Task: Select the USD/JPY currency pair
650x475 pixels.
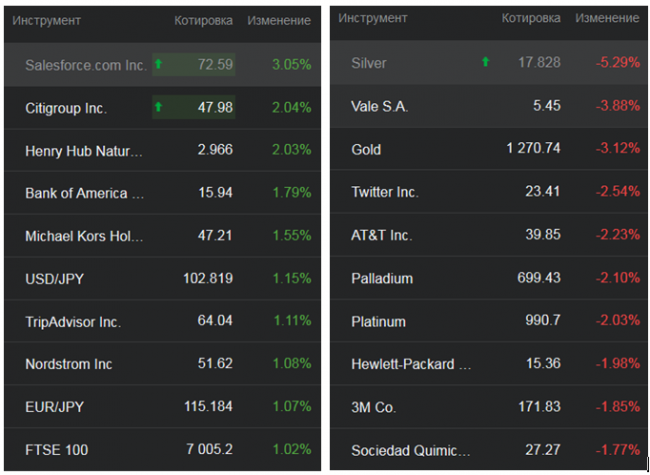Action: (x=56, y=278)
